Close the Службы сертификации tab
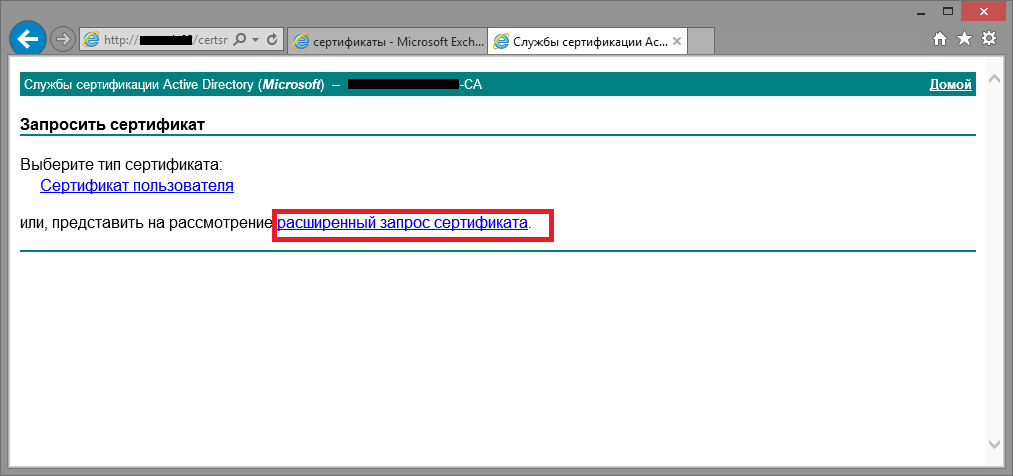This screenshot has width=1013, height=476. click(676, 41)
